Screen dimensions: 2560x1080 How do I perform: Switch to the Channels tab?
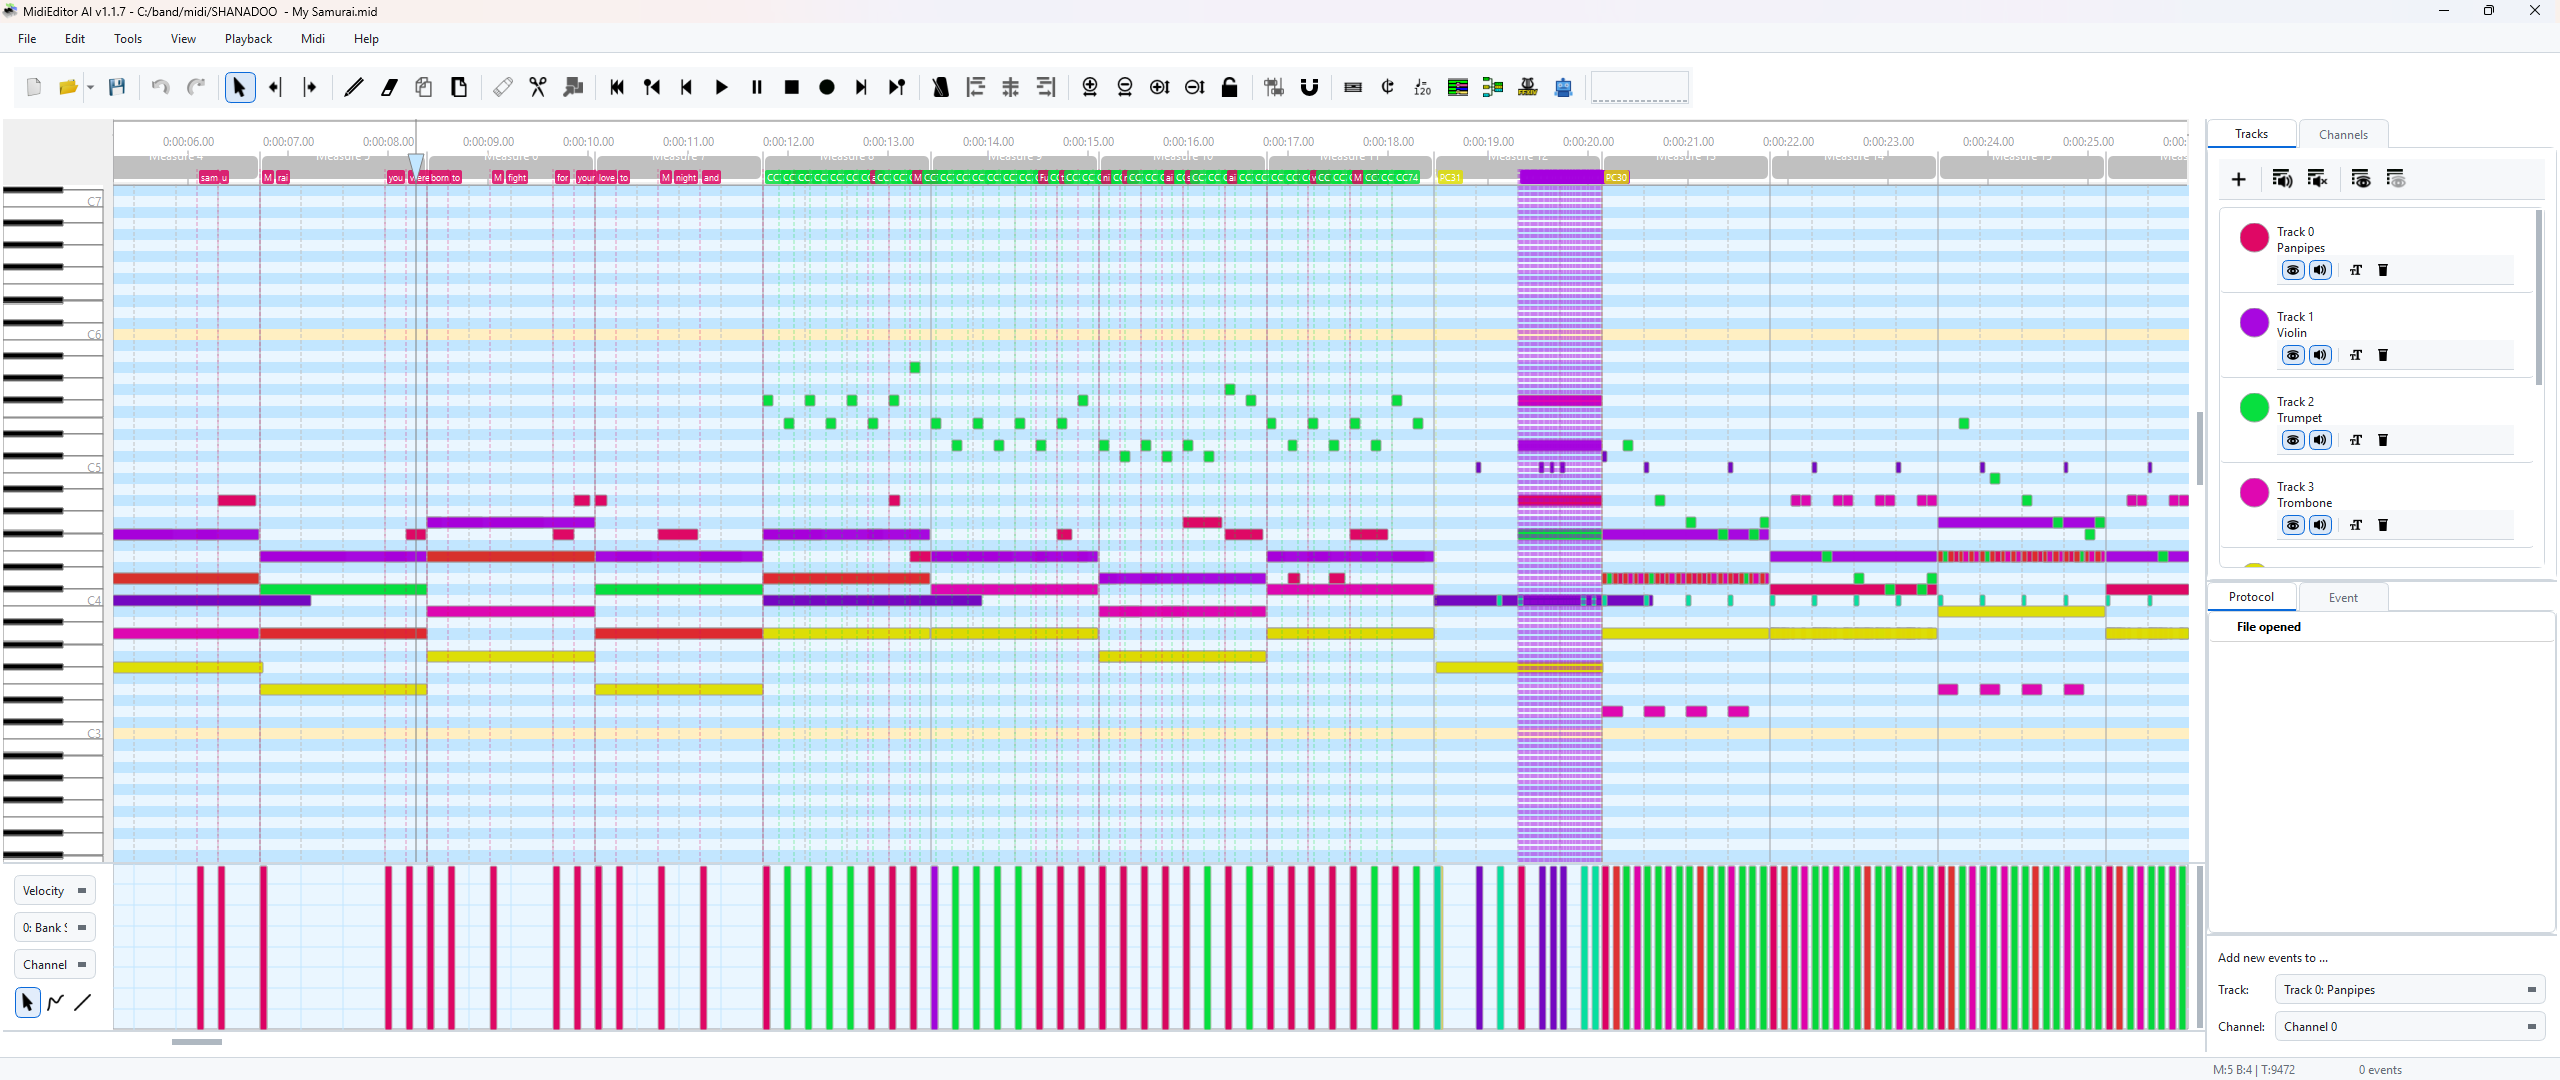tap(2342, 134)
